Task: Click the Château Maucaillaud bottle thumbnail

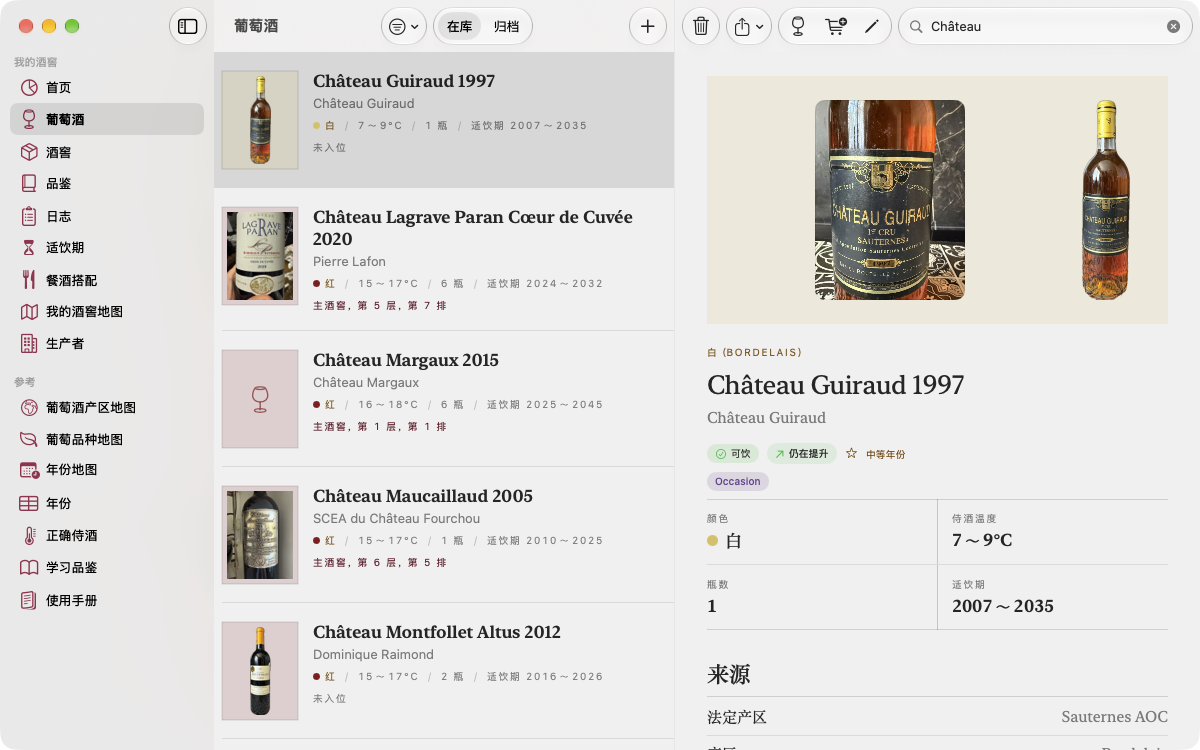Action: 260,535
